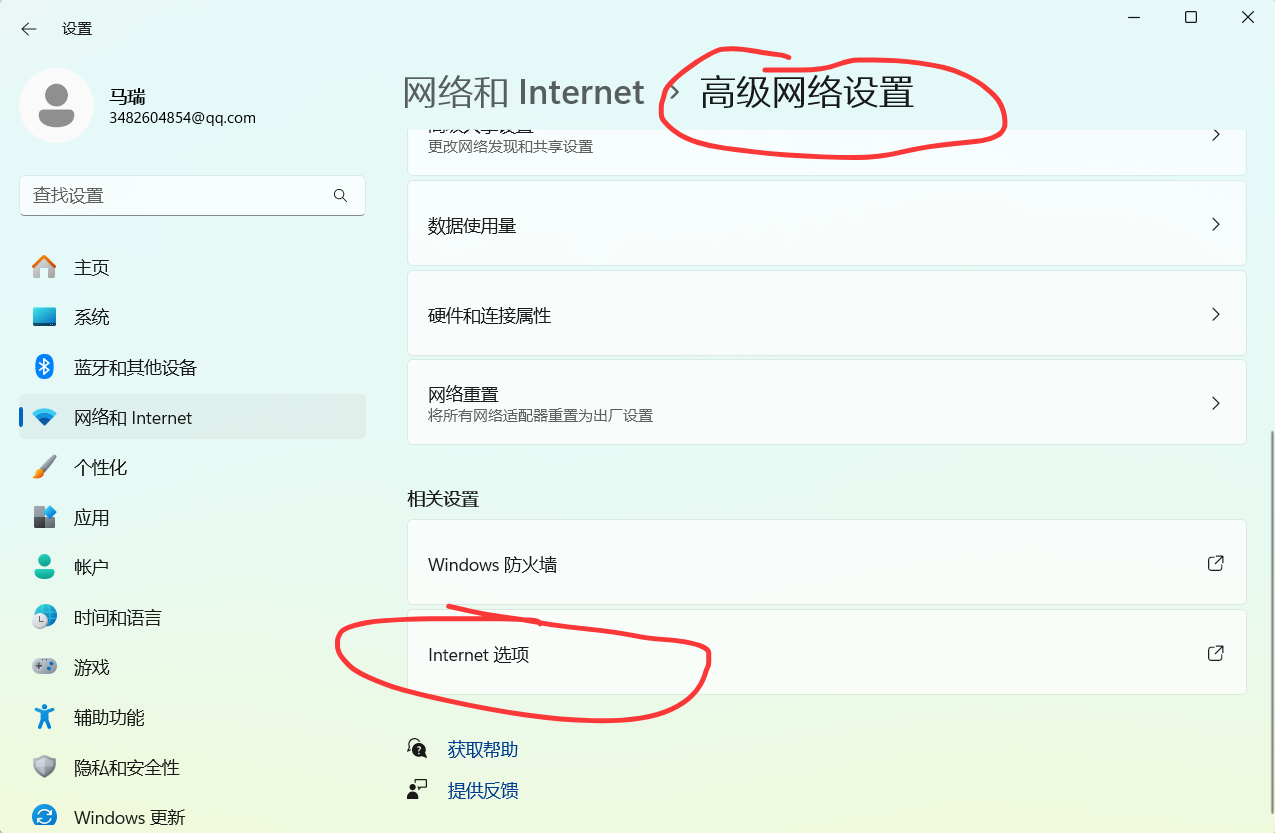
Task: Click the 获取帮助 headset icon
Action: click(x=417, y=749)
